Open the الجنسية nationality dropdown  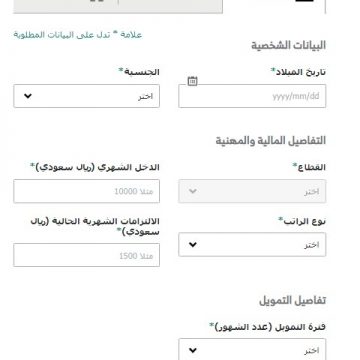click(x=86, y=96)
